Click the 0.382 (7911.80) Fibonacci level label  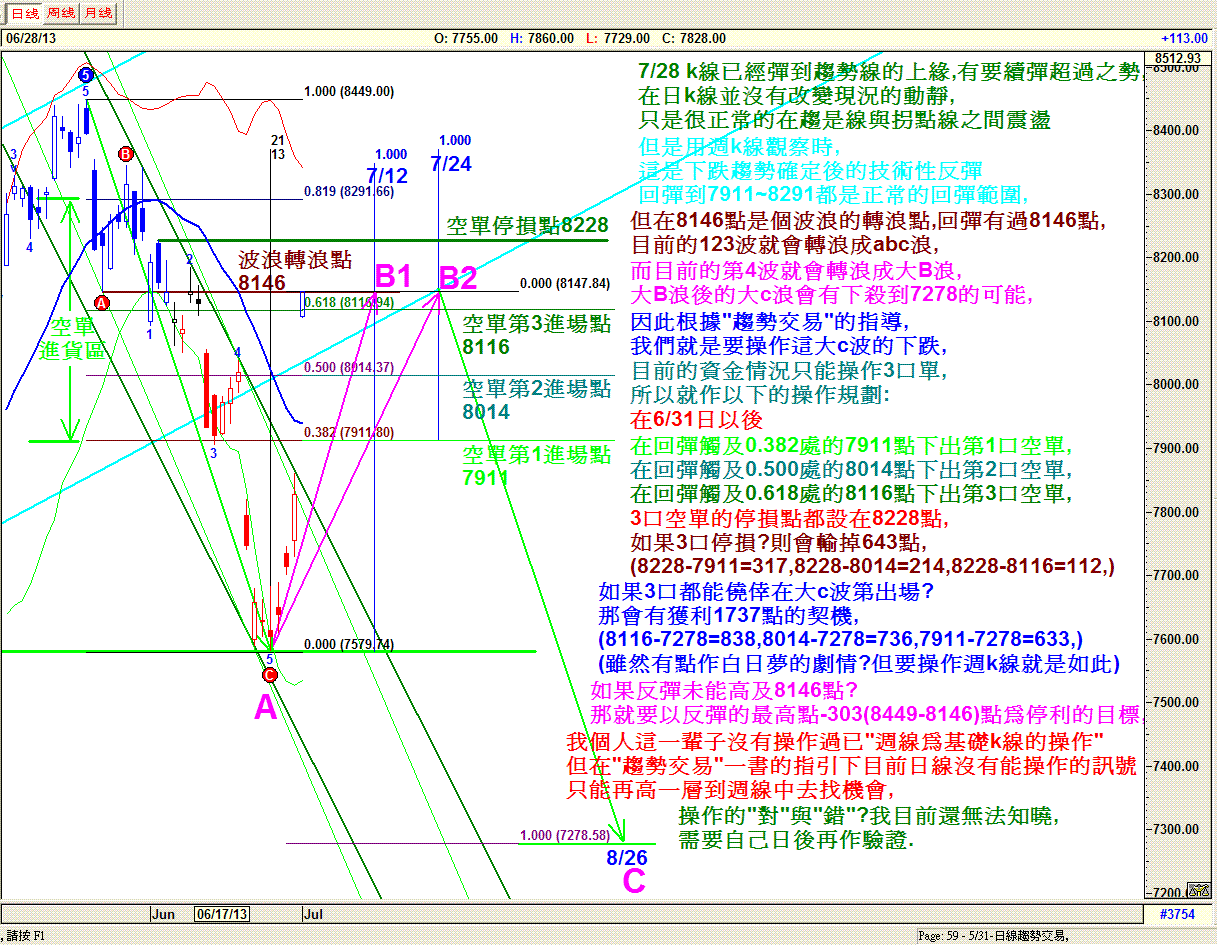[349, 432]
